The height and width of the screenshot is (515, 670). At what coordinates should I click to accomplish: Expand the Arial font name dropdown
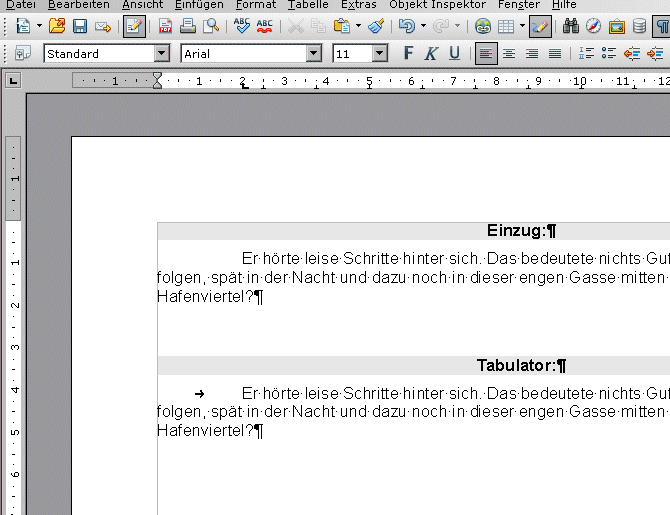tap(313, 54)
